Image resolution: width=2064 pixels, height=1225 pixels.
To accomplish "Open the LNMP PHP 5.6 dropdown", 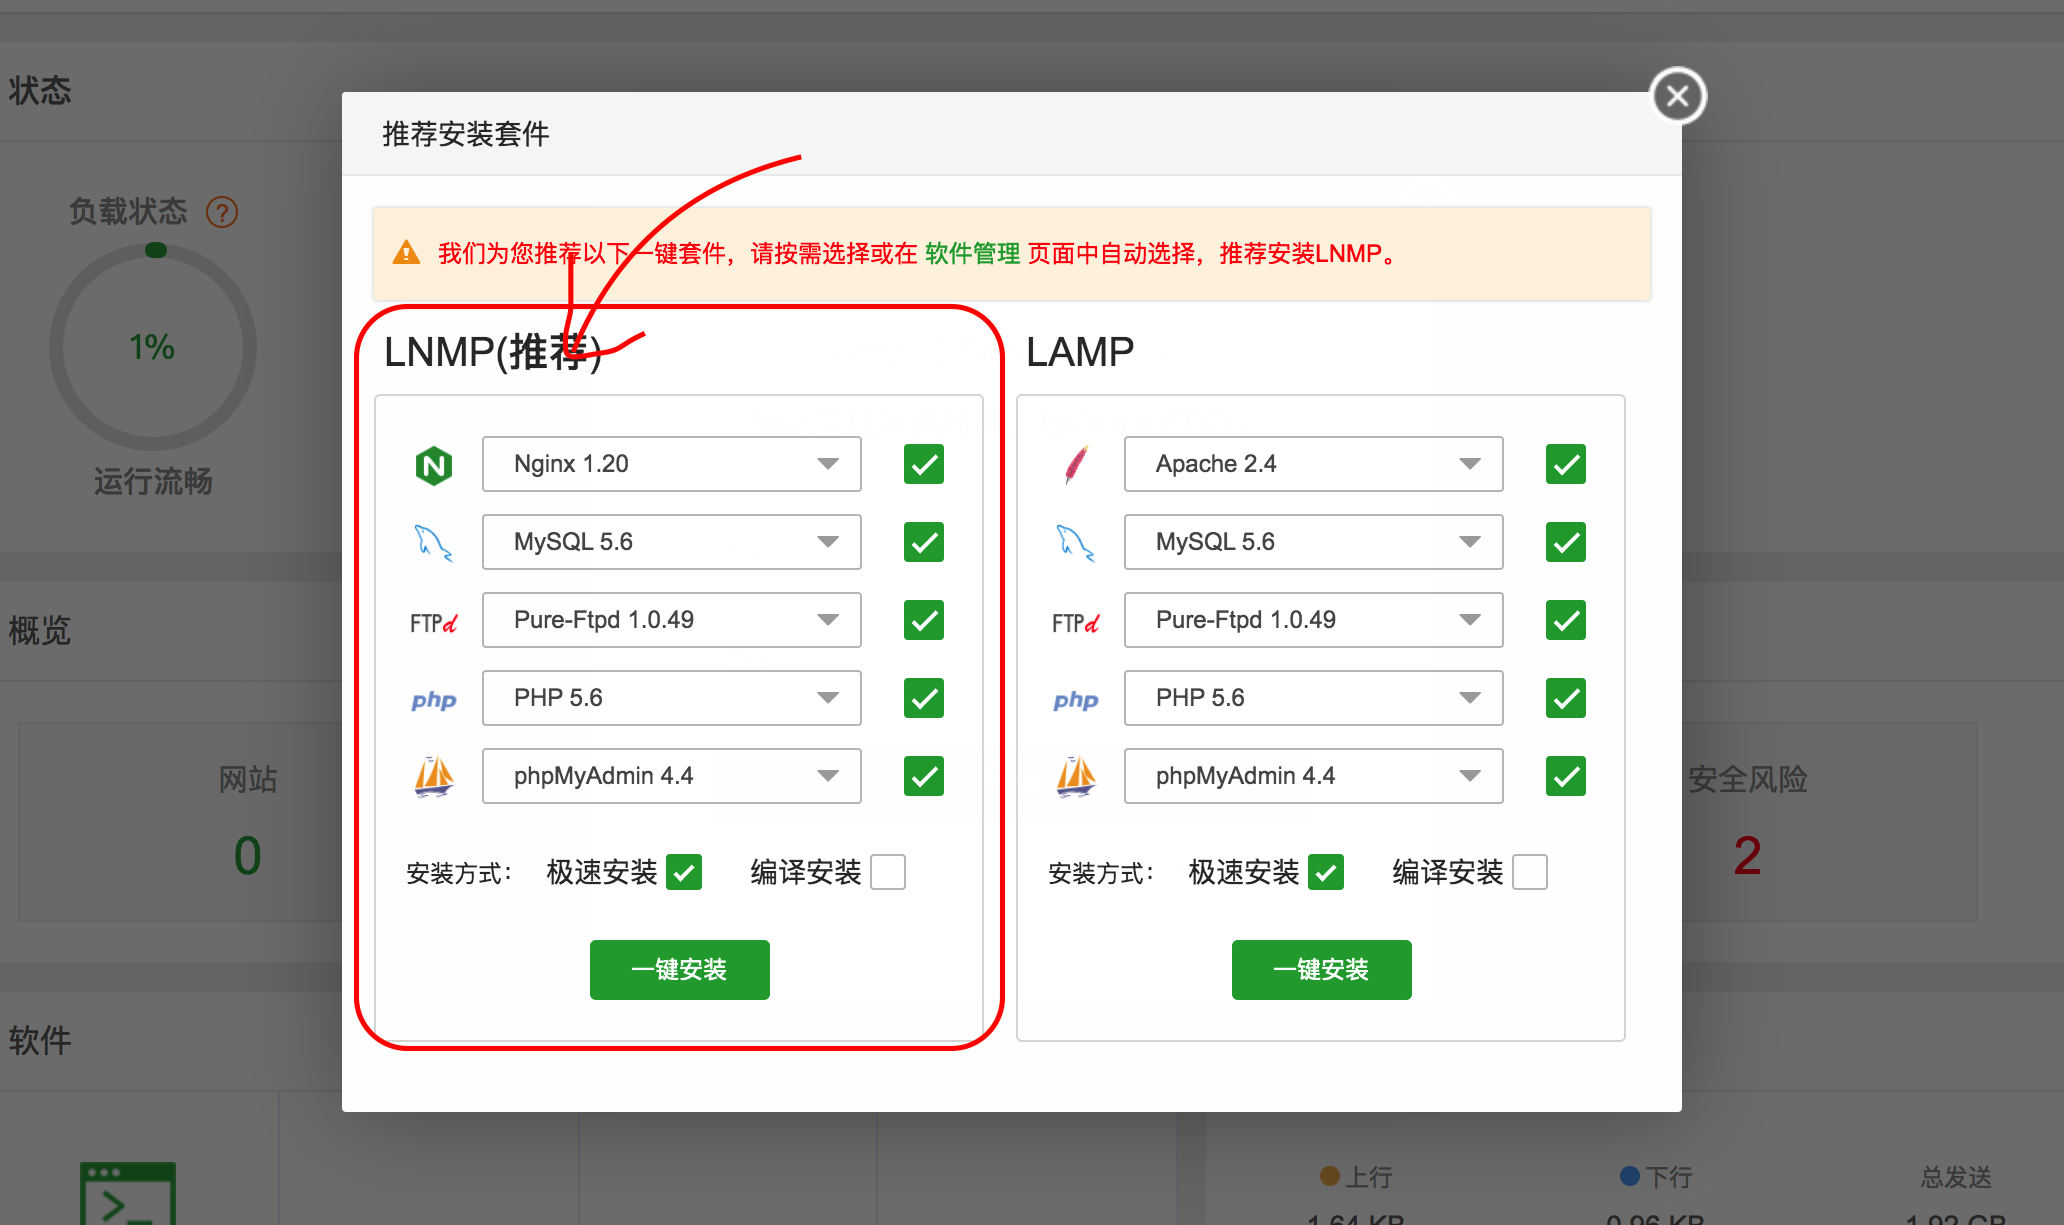I will click(x=672, y=698).
